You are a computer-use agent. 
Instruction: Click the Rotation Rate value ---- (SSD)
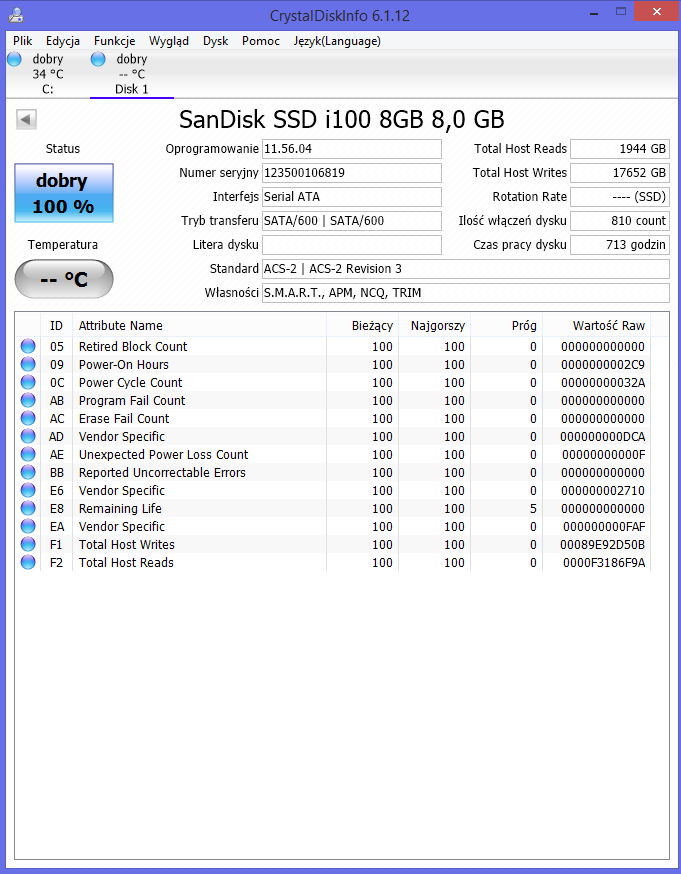click(x=620, y=197)
